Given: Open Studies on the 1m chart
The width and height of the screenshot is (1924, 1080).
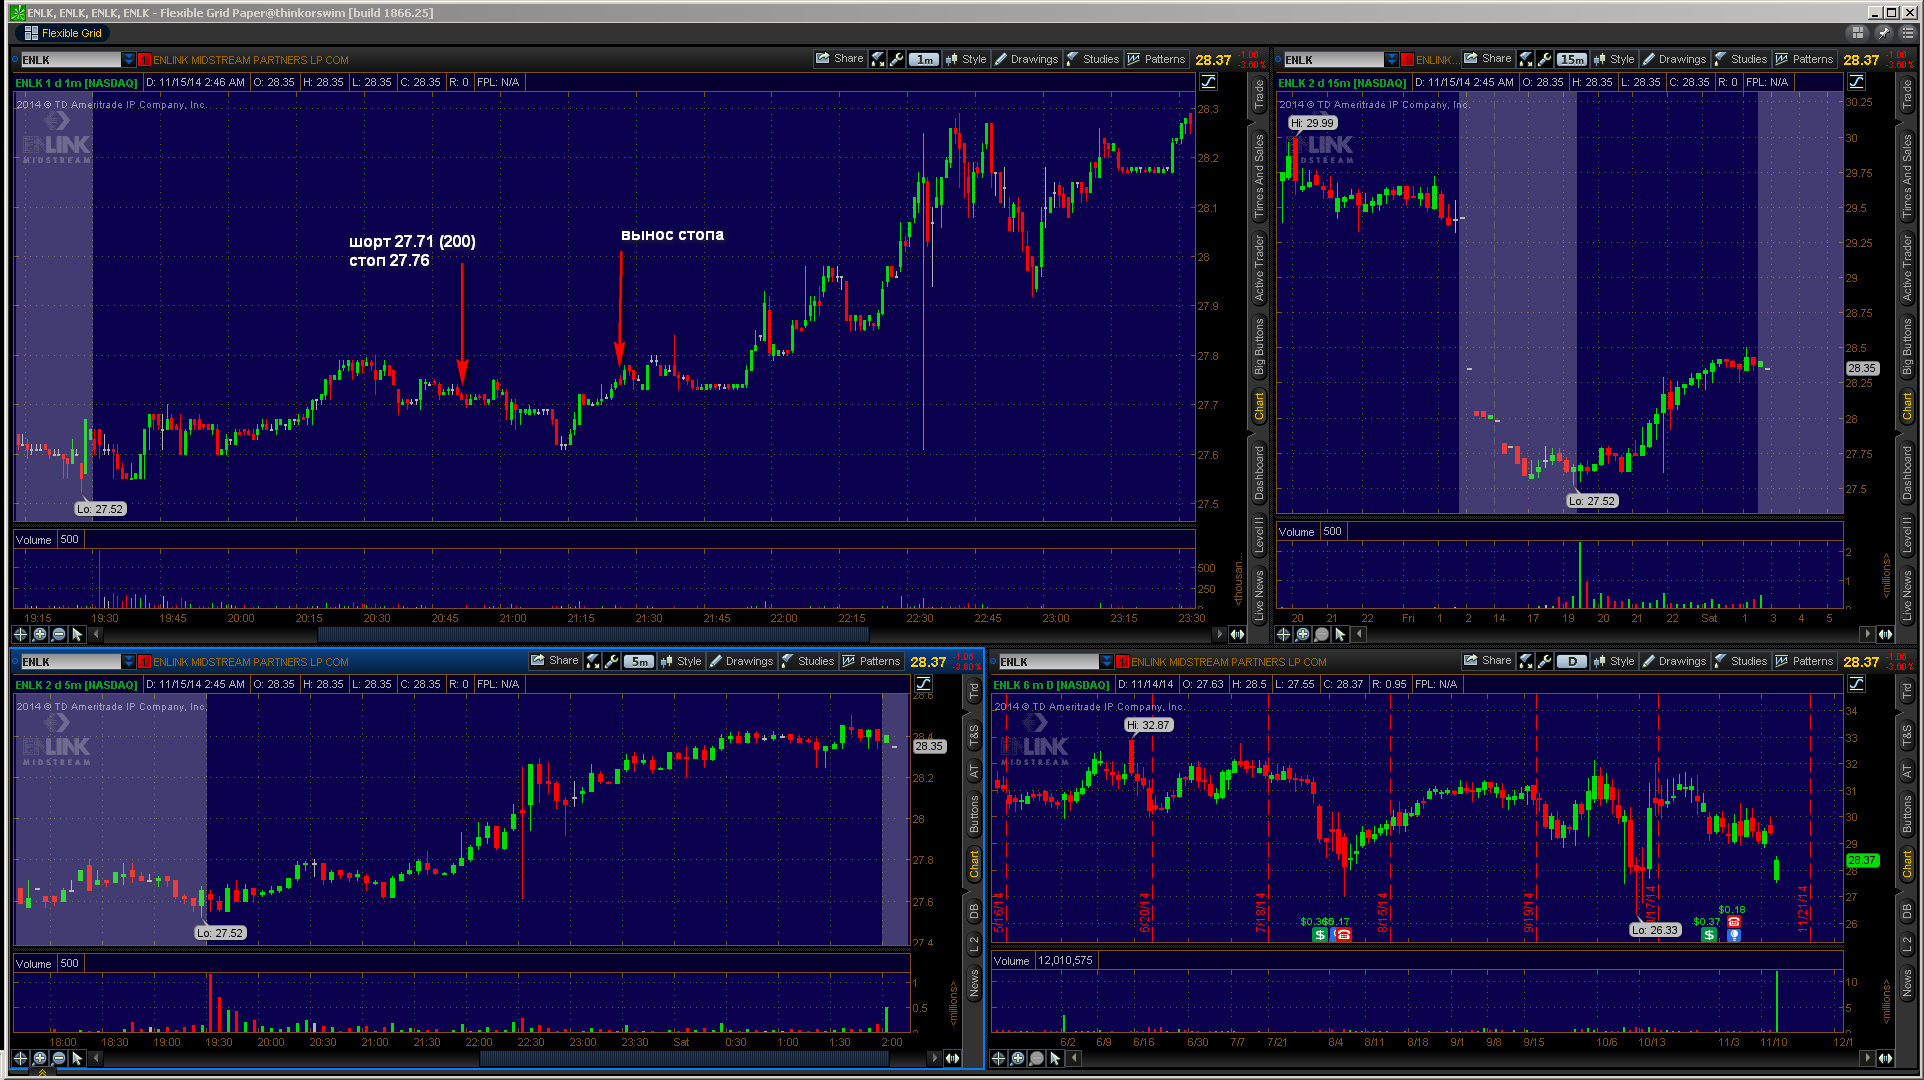Looking at the screenshot, I should click(x=1093, y=59).
